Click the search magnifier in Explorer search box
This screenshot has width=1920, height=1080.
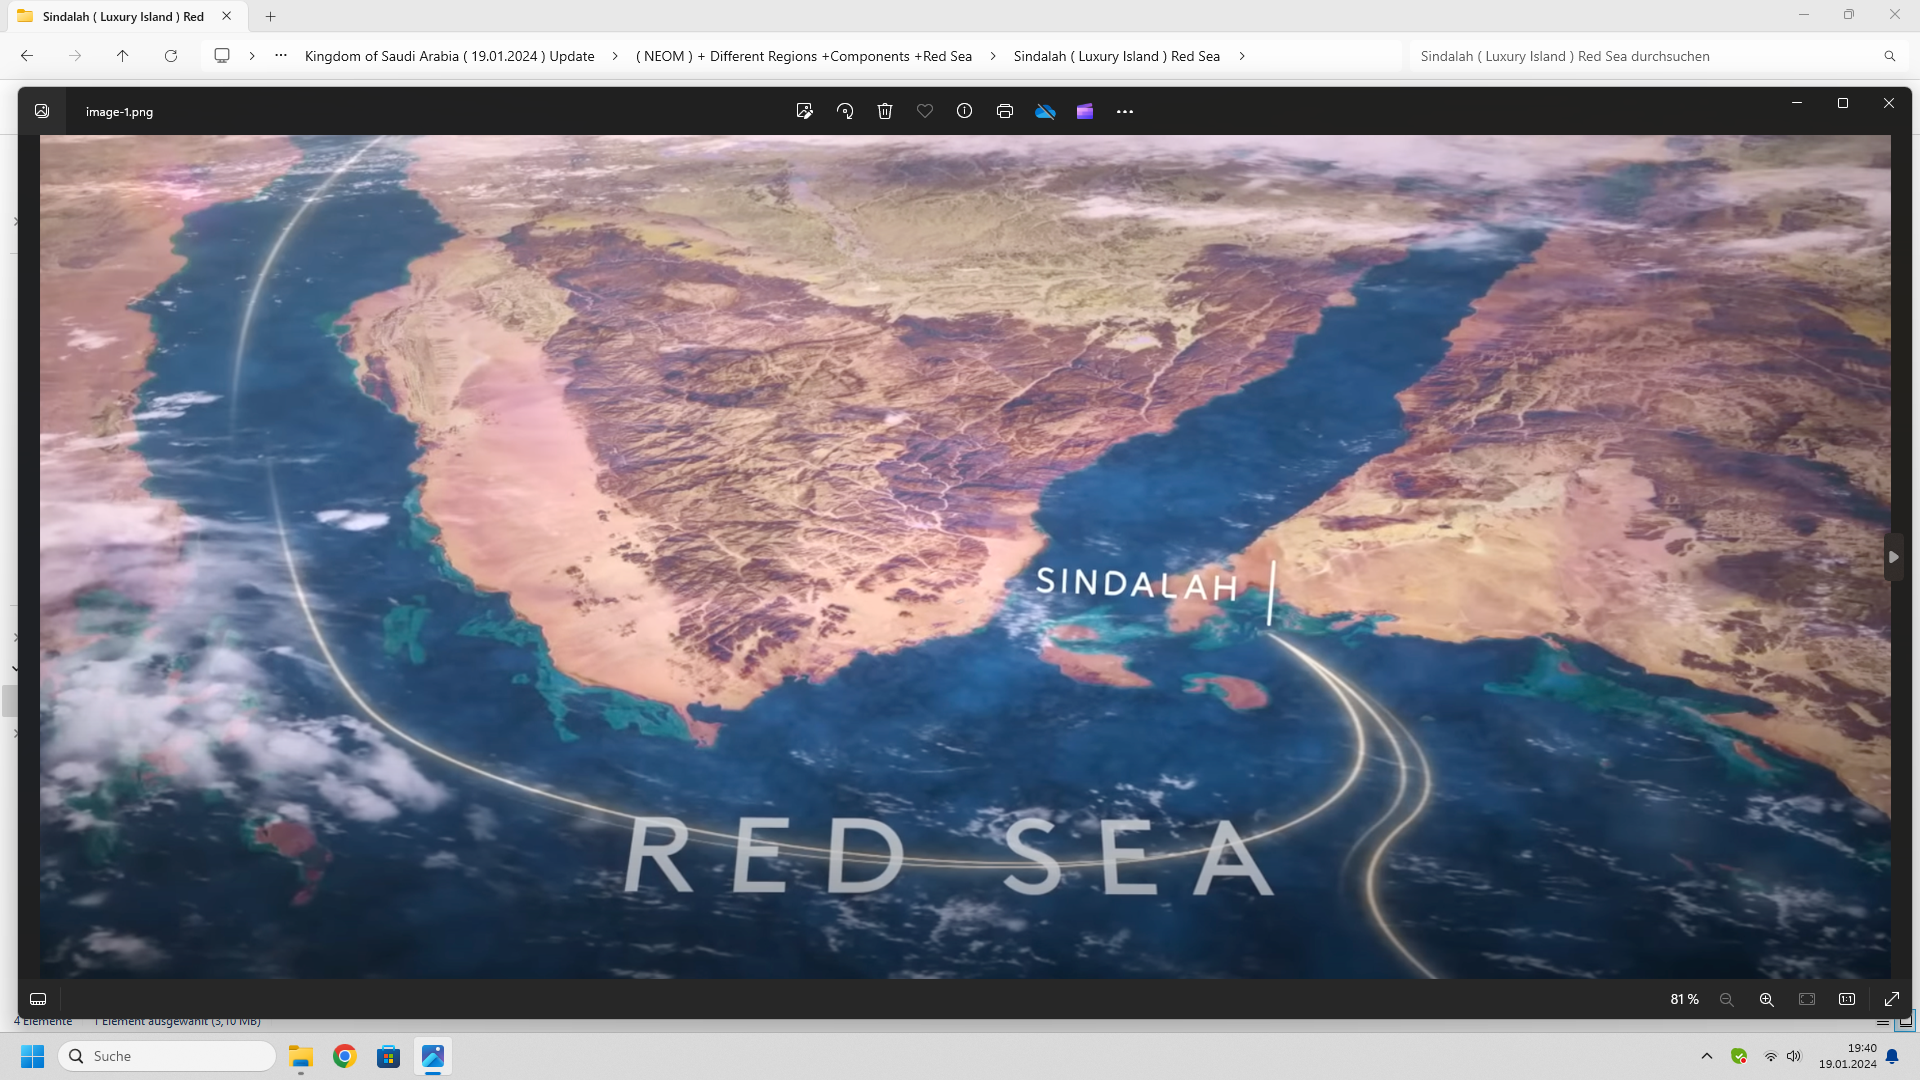pos(1890,56)
